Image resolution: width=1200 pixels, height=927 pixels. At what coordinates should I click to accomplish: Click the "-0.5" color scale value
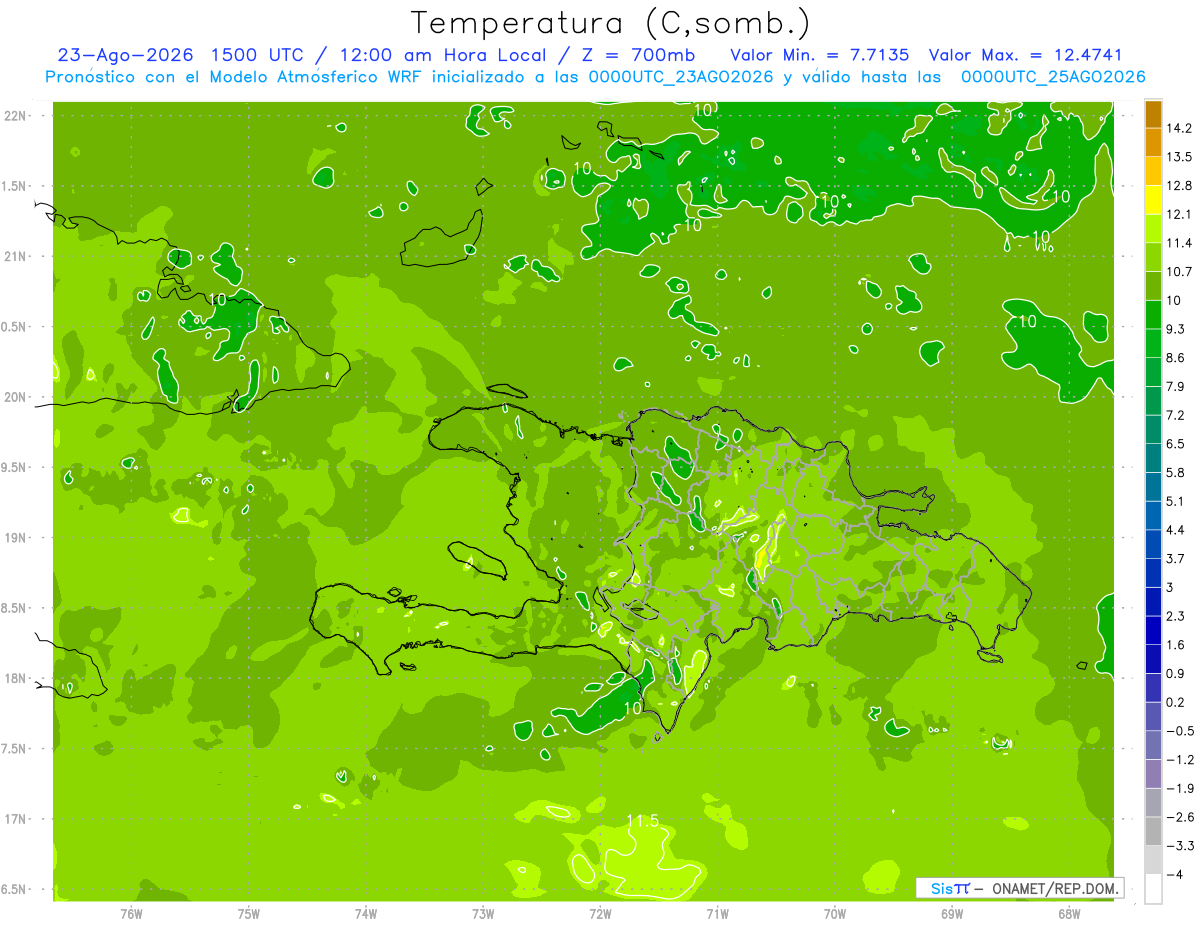click(1180, 731)
